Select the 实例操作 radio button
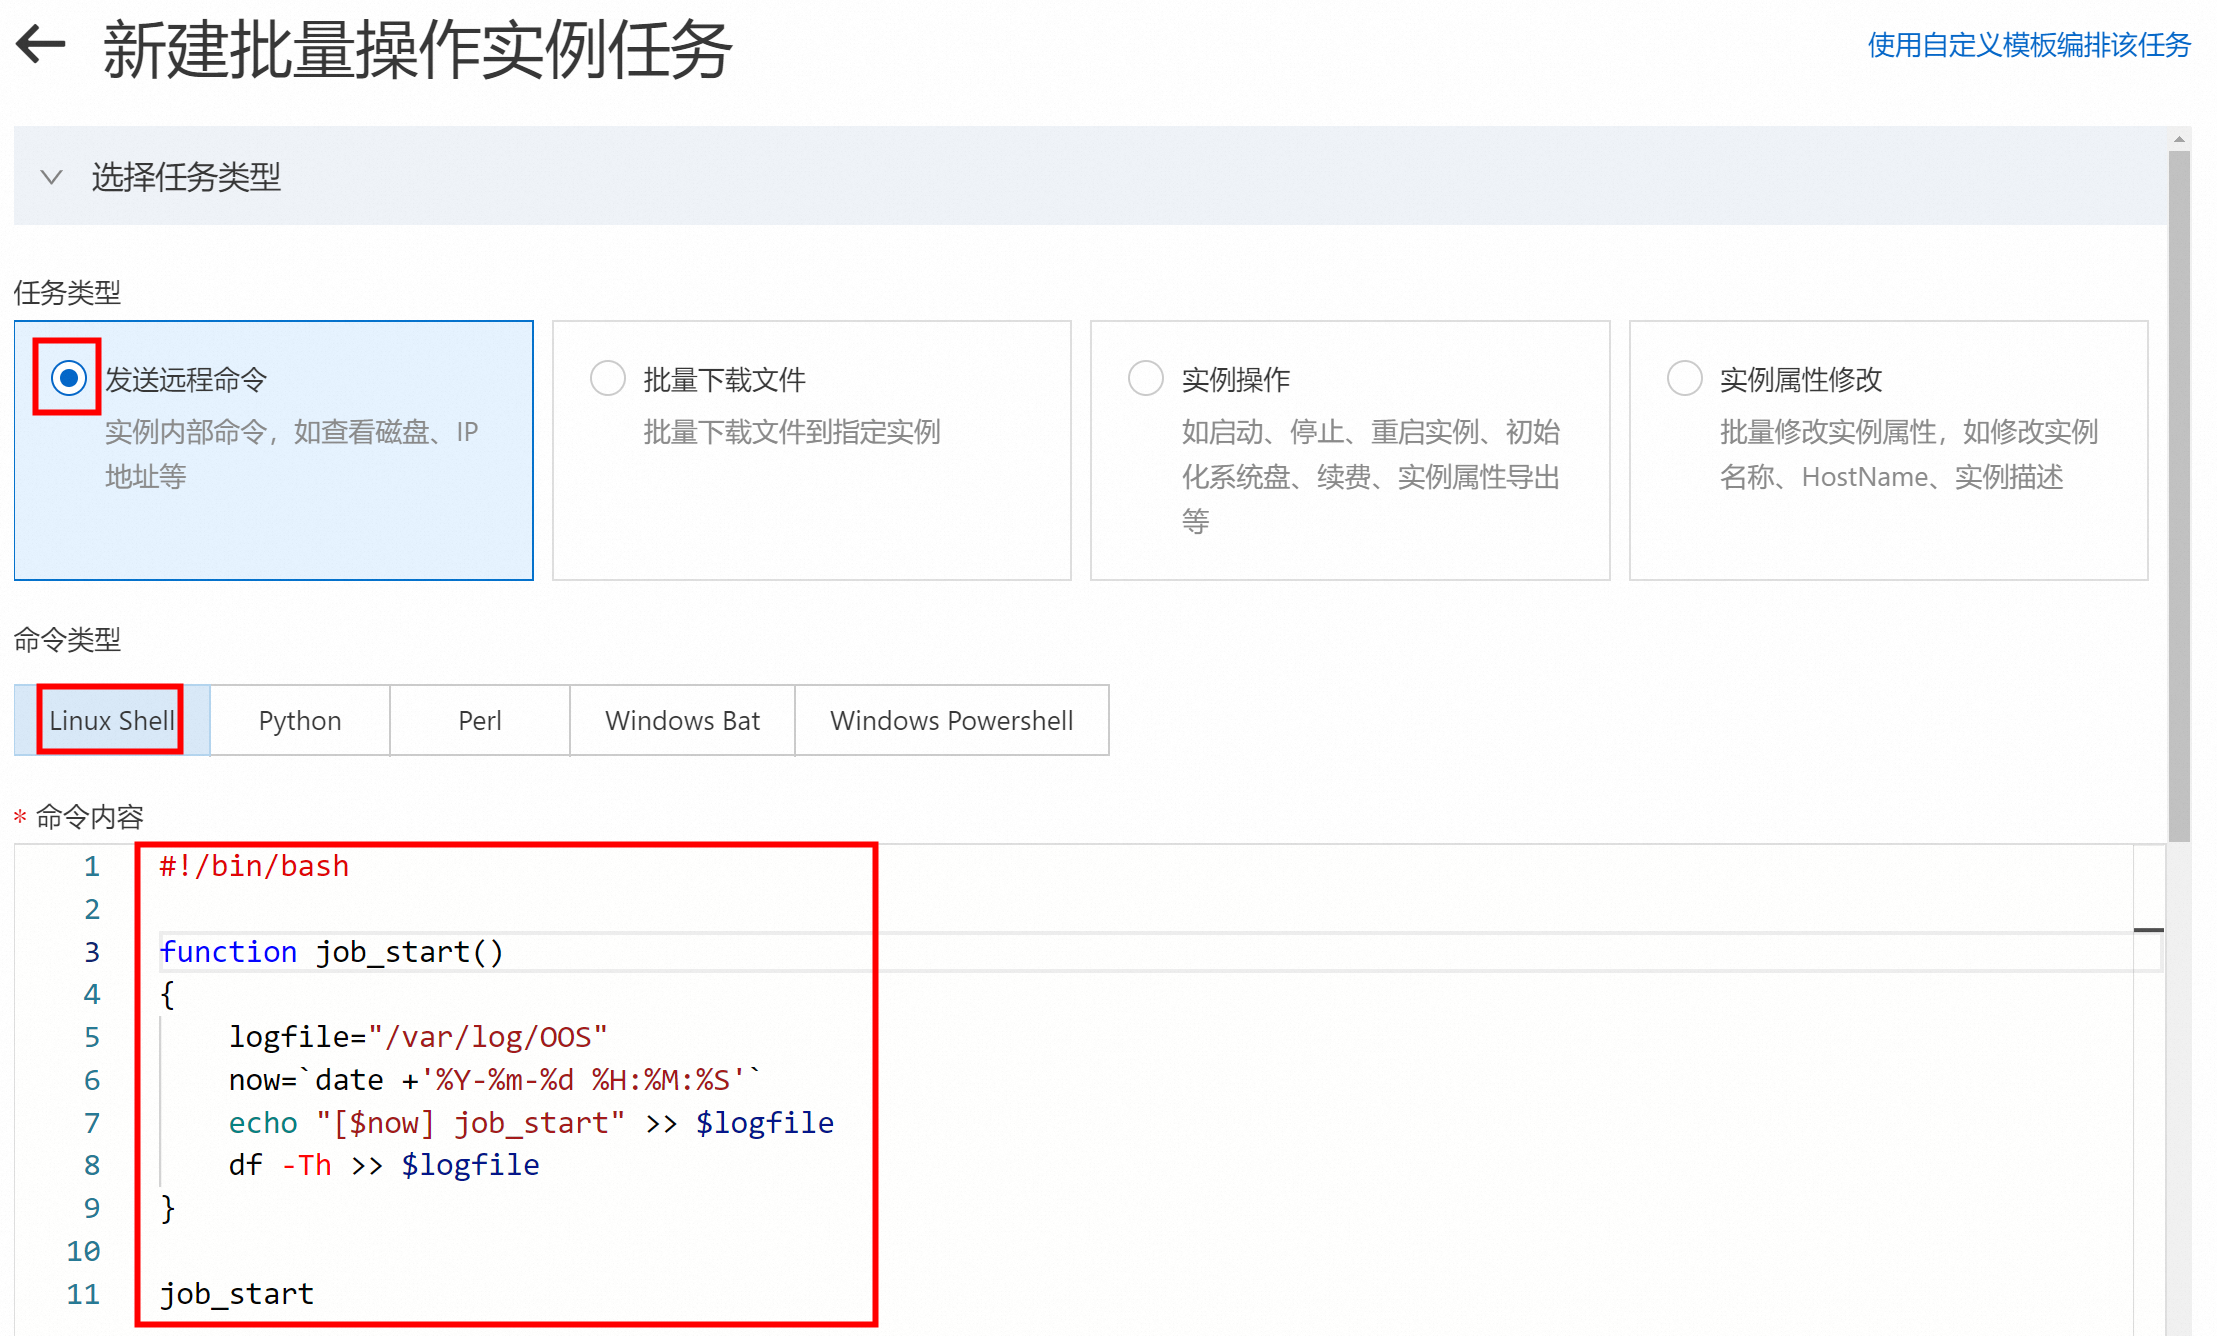 pos(1145,378)
